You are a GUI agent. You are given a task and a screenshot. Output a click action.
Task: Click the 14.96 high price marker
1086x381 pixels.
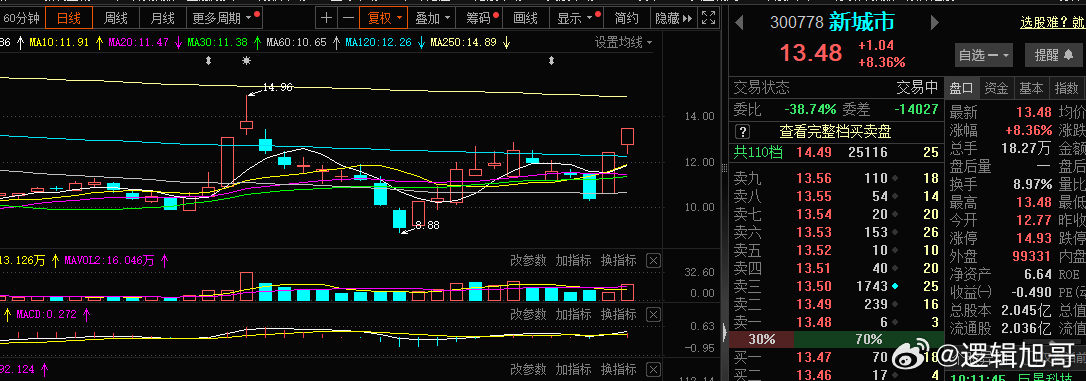click(277, 87)
